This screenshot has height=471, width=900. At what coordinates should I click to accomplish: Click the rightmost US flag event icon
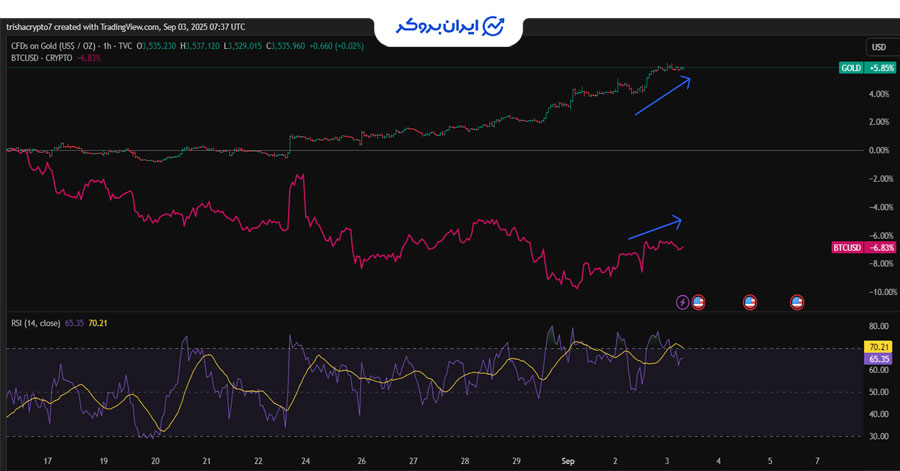797,301
